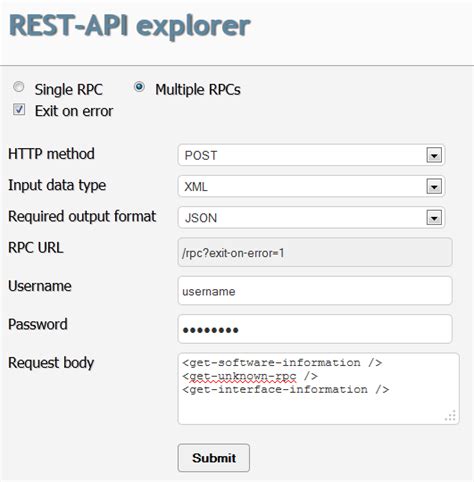Click the RPC URL field
Screen dimensions: 474x482
pos(315,252)
